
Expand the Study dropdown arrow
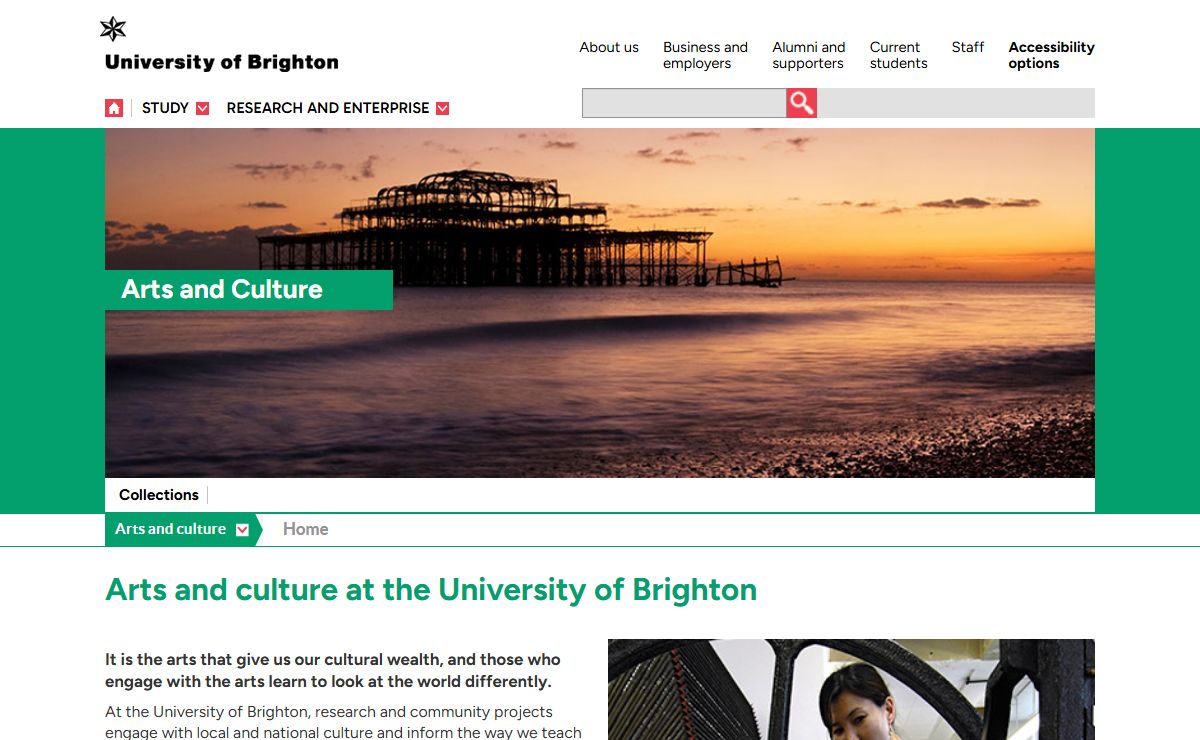pyautogui.click(x=203, y=108)
